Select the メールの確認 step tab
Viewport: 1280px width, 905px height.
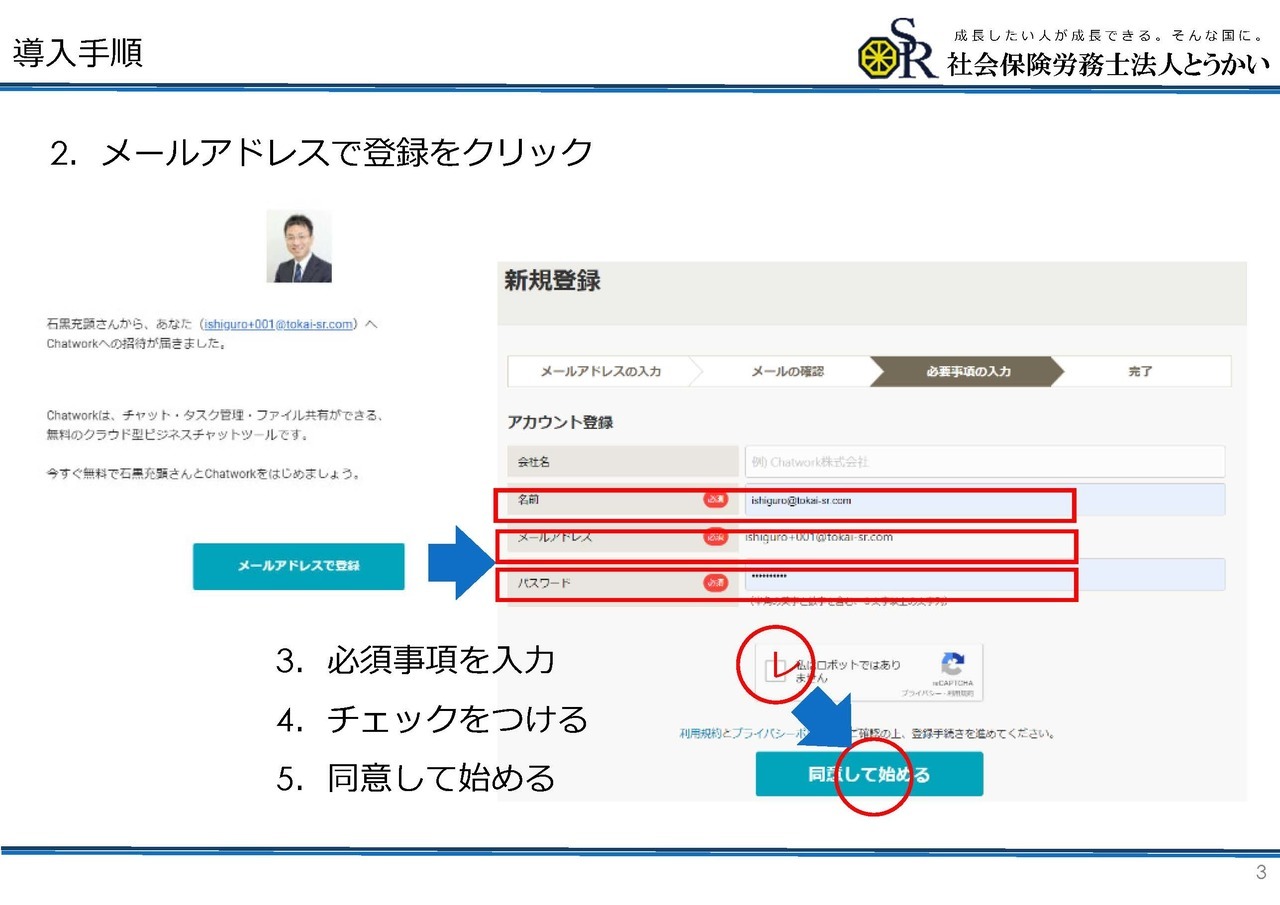click(x=788, y=371)
